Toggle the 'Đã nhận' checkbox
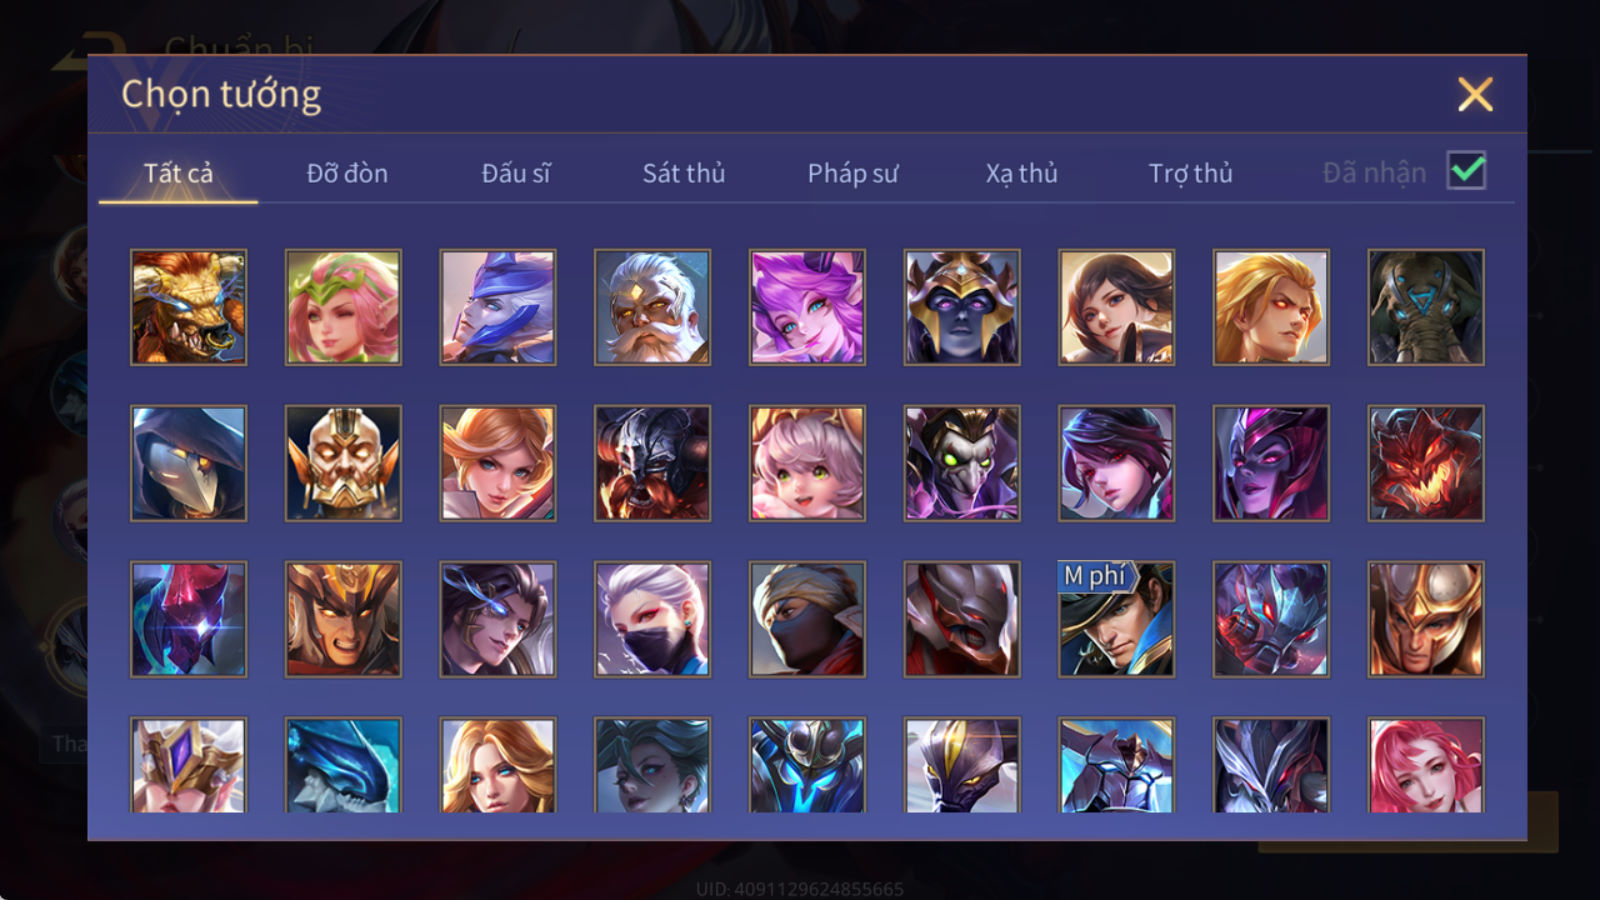The height and width of the screenshot is (900, 1600). tap(1467, 171)
